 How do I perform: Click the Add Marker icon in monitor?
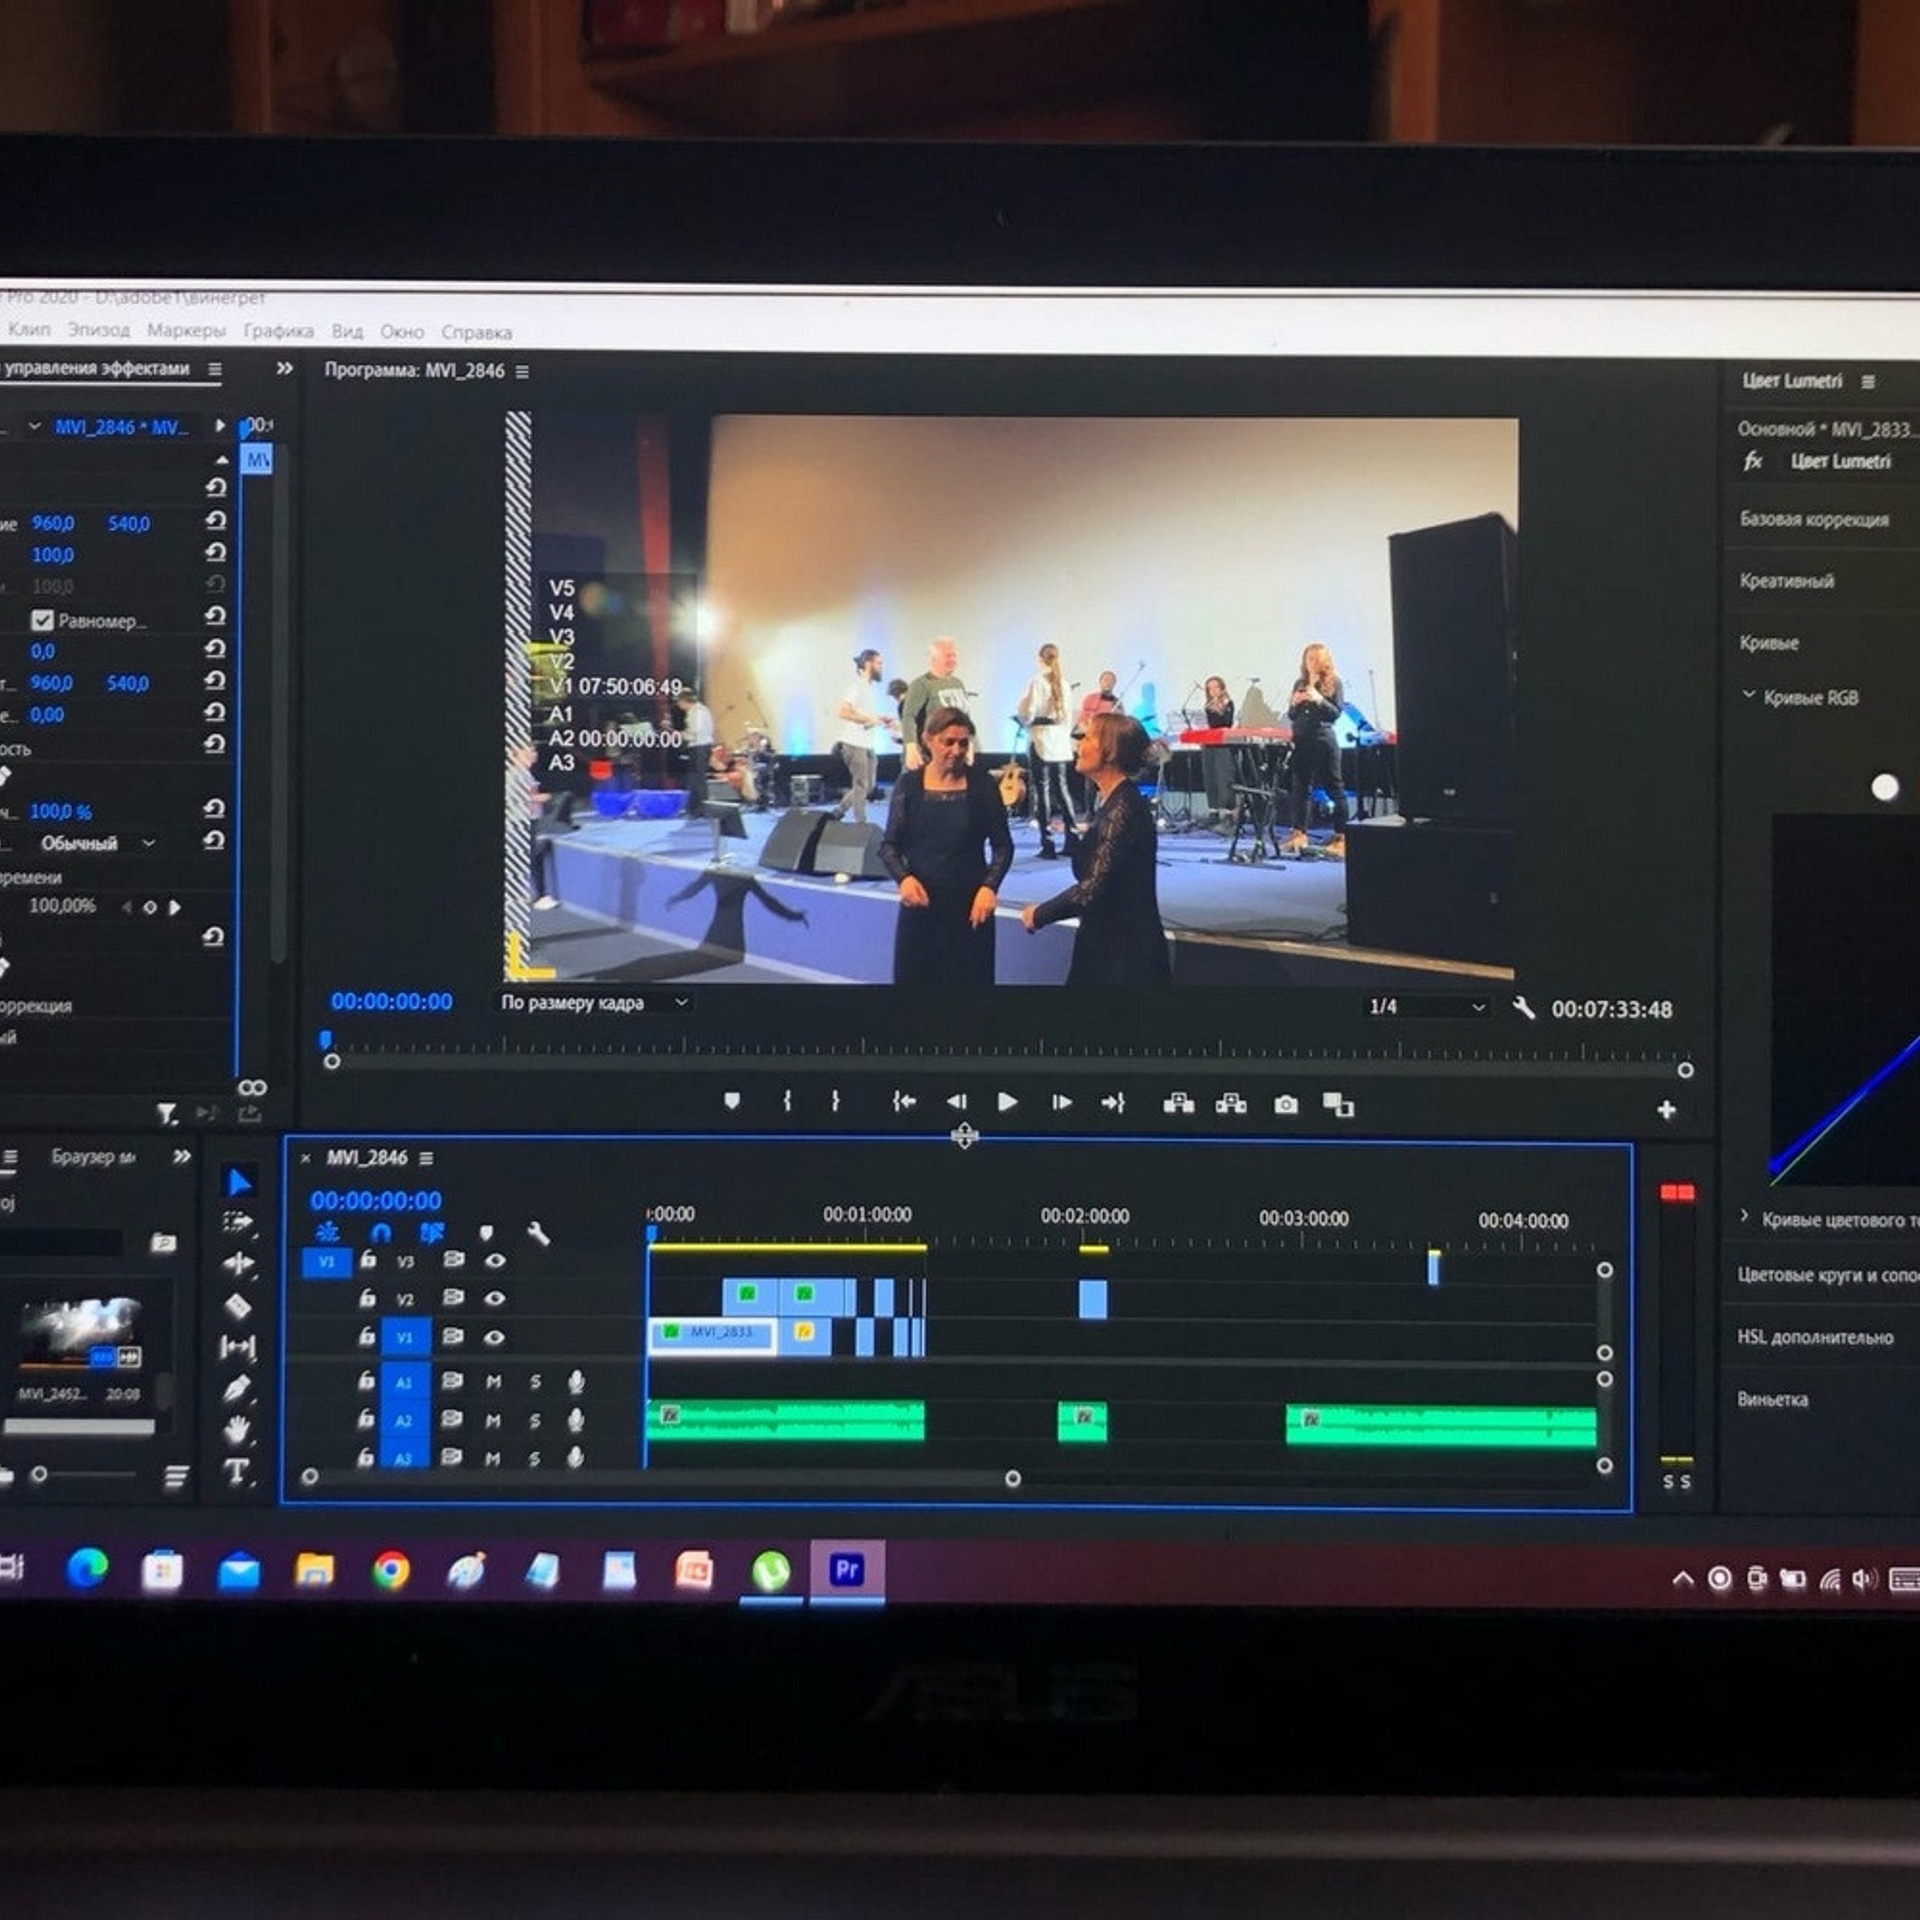(732, 1101)
